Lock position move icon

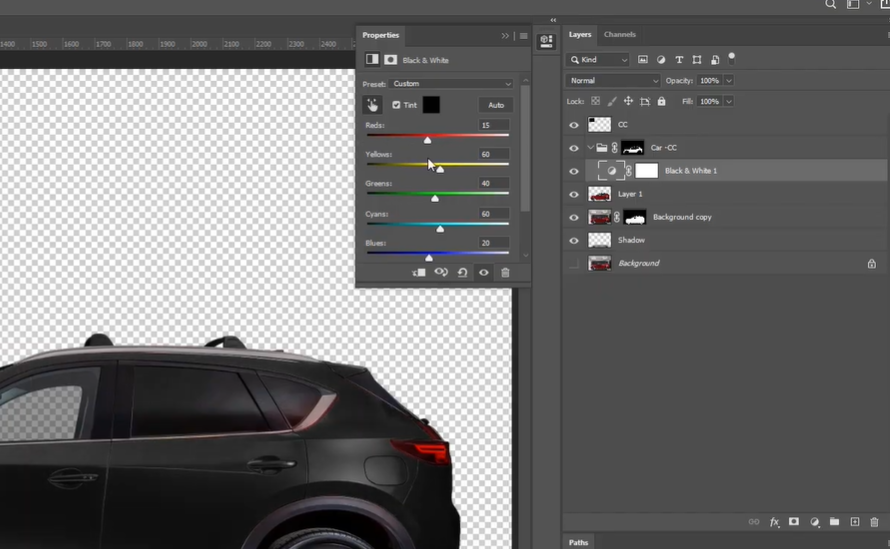(628, 101)
